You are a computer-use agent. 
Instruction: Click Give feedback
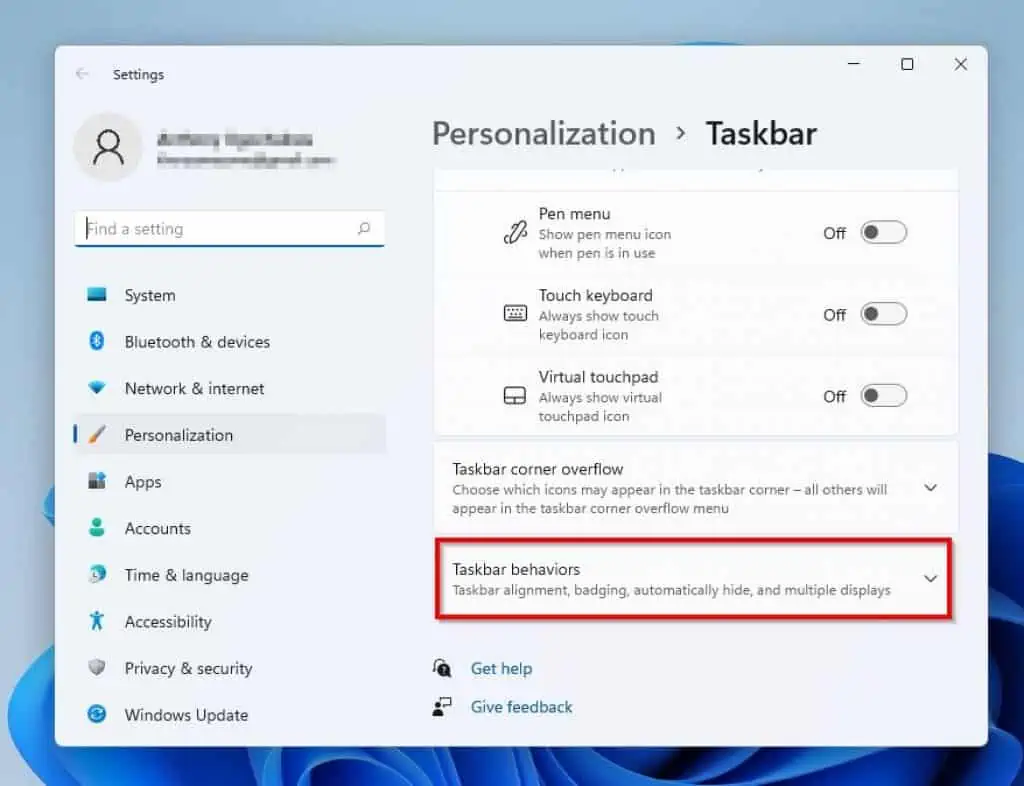[521, 706]
